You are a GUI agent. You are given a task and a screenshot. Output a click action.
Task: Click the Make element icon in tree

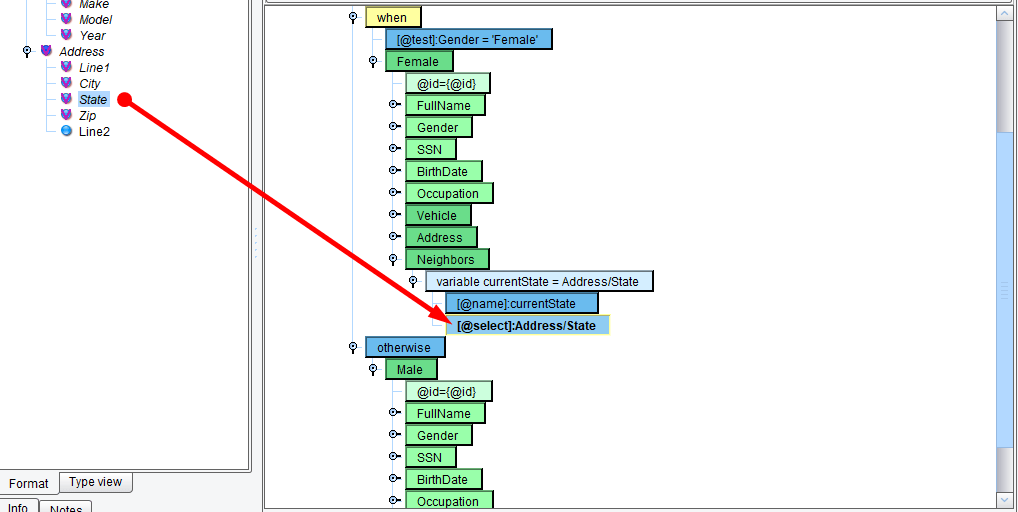[66, 3]
